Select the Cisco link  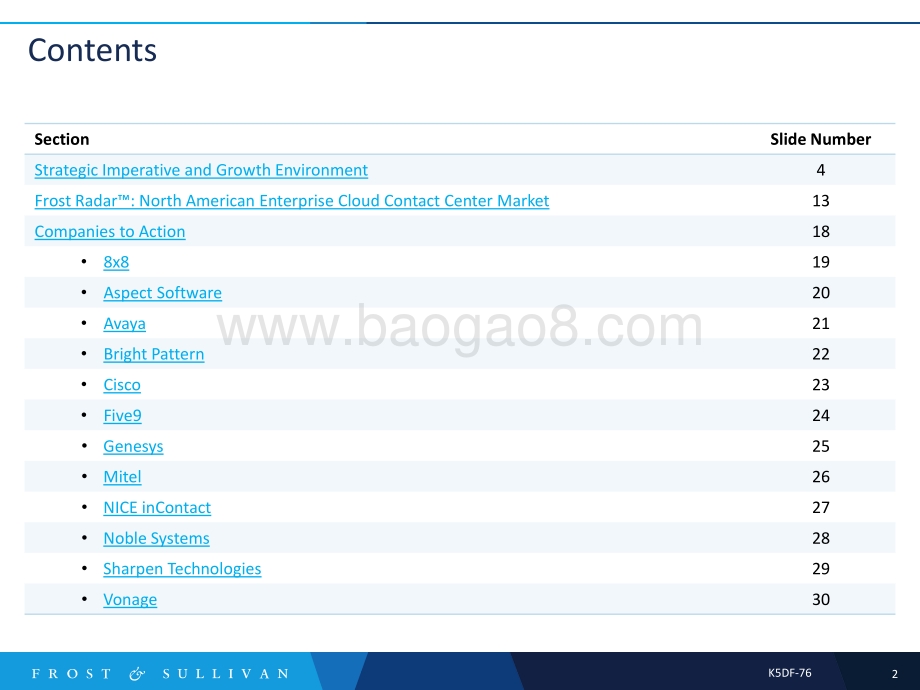pos(122,385)
